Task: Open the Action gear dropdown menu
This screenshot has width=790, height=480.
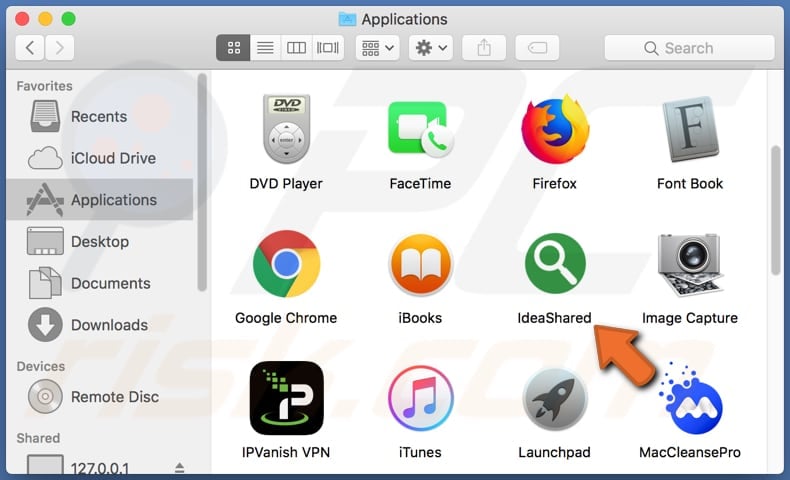Action: coord(431,48)
